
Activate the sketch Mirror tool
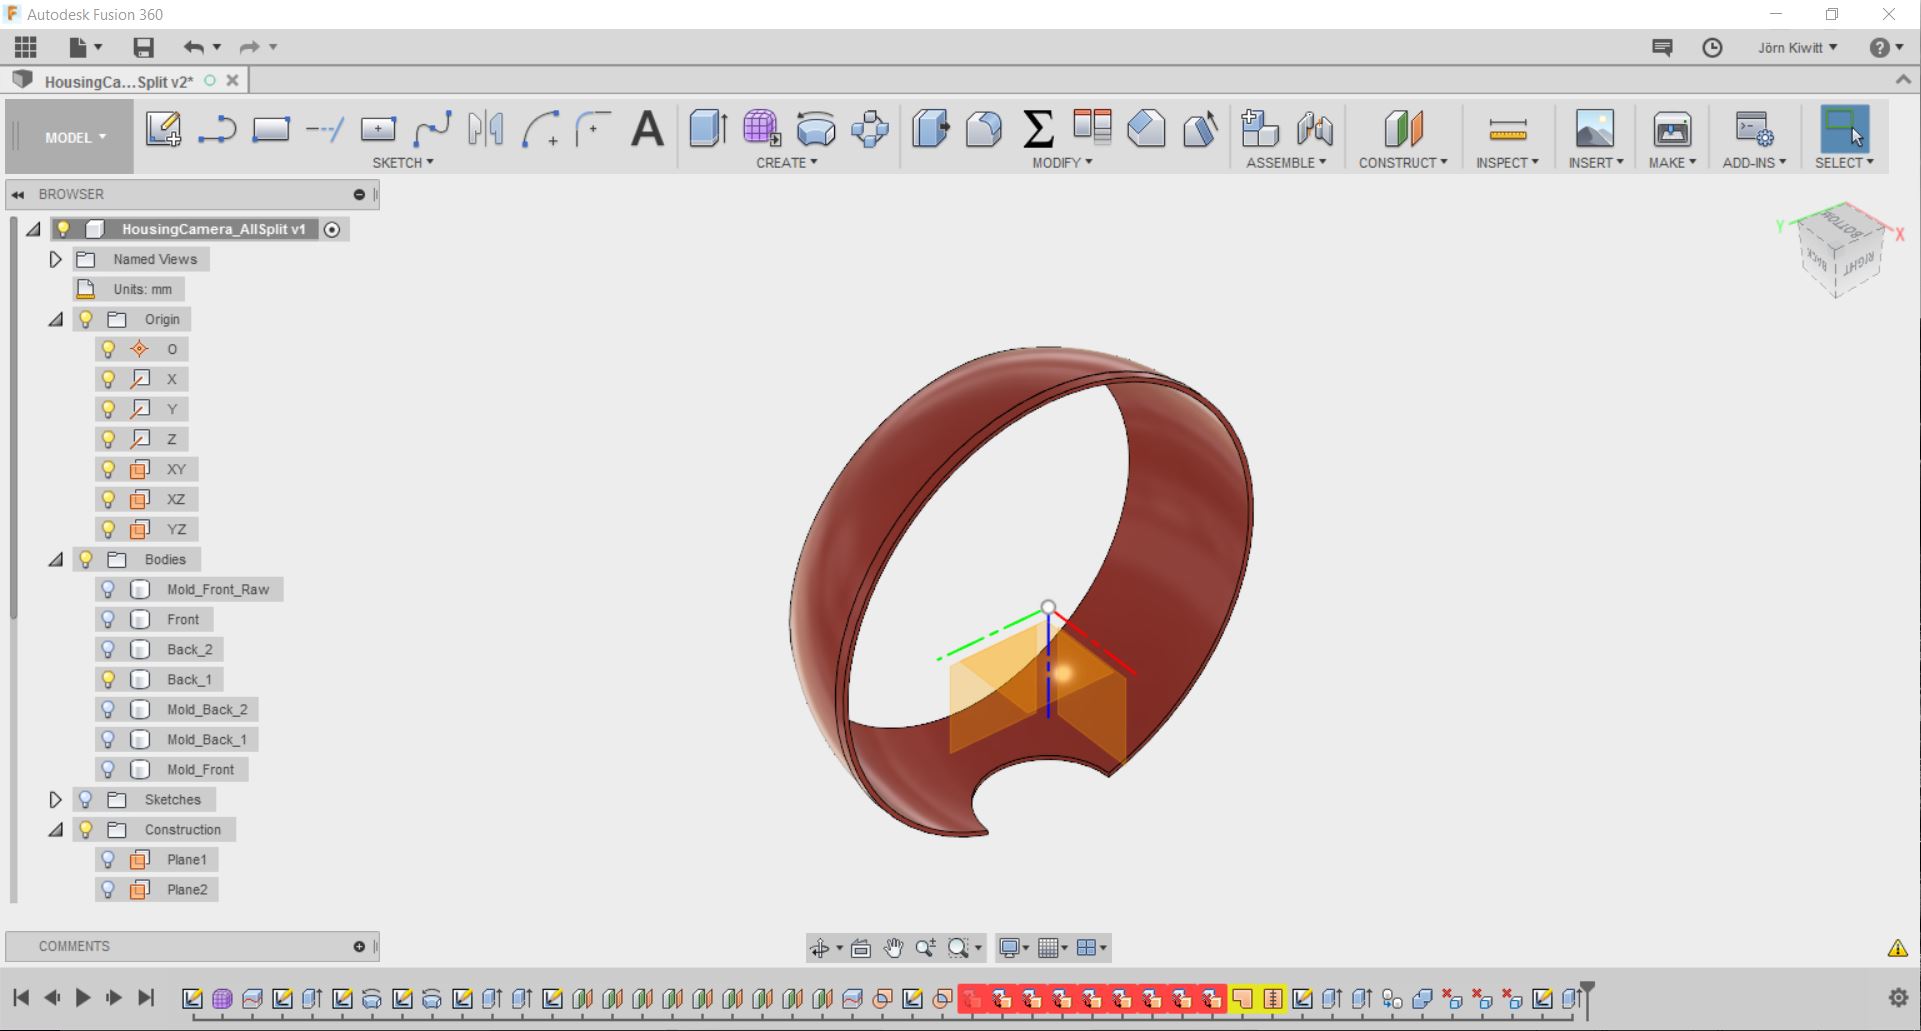486,129
